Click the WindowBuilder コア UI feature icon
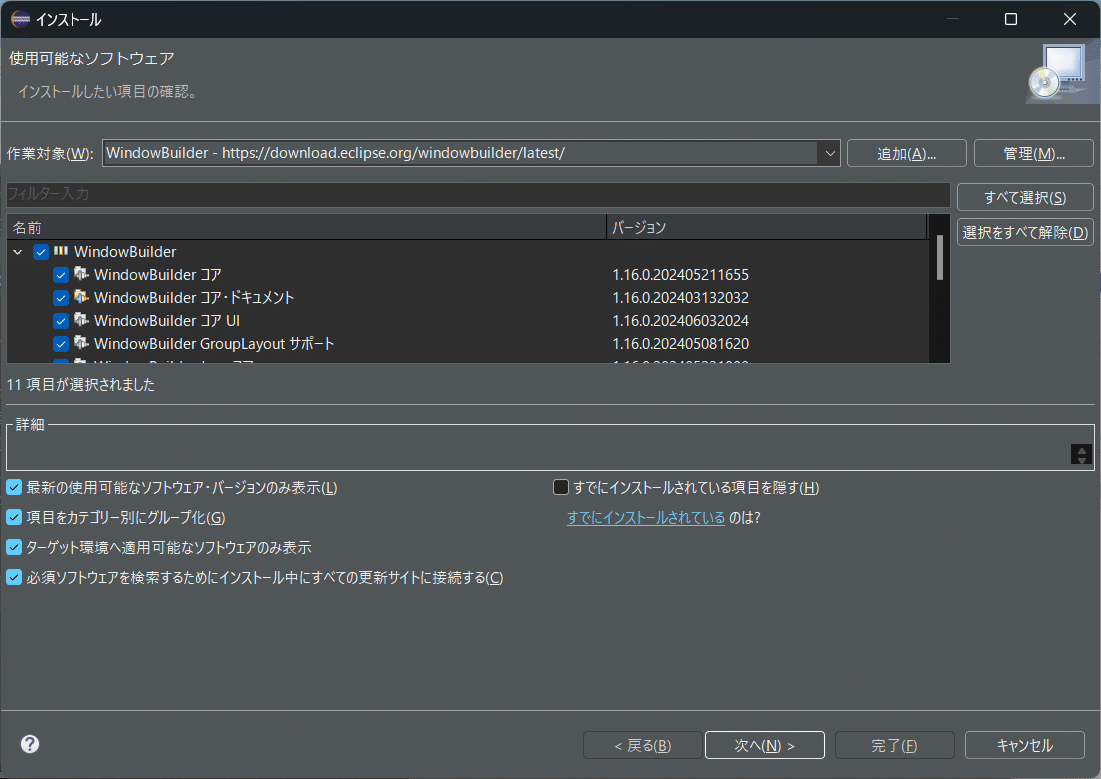This screenshot has width=1101, height=779. click(x=81, y=320)
